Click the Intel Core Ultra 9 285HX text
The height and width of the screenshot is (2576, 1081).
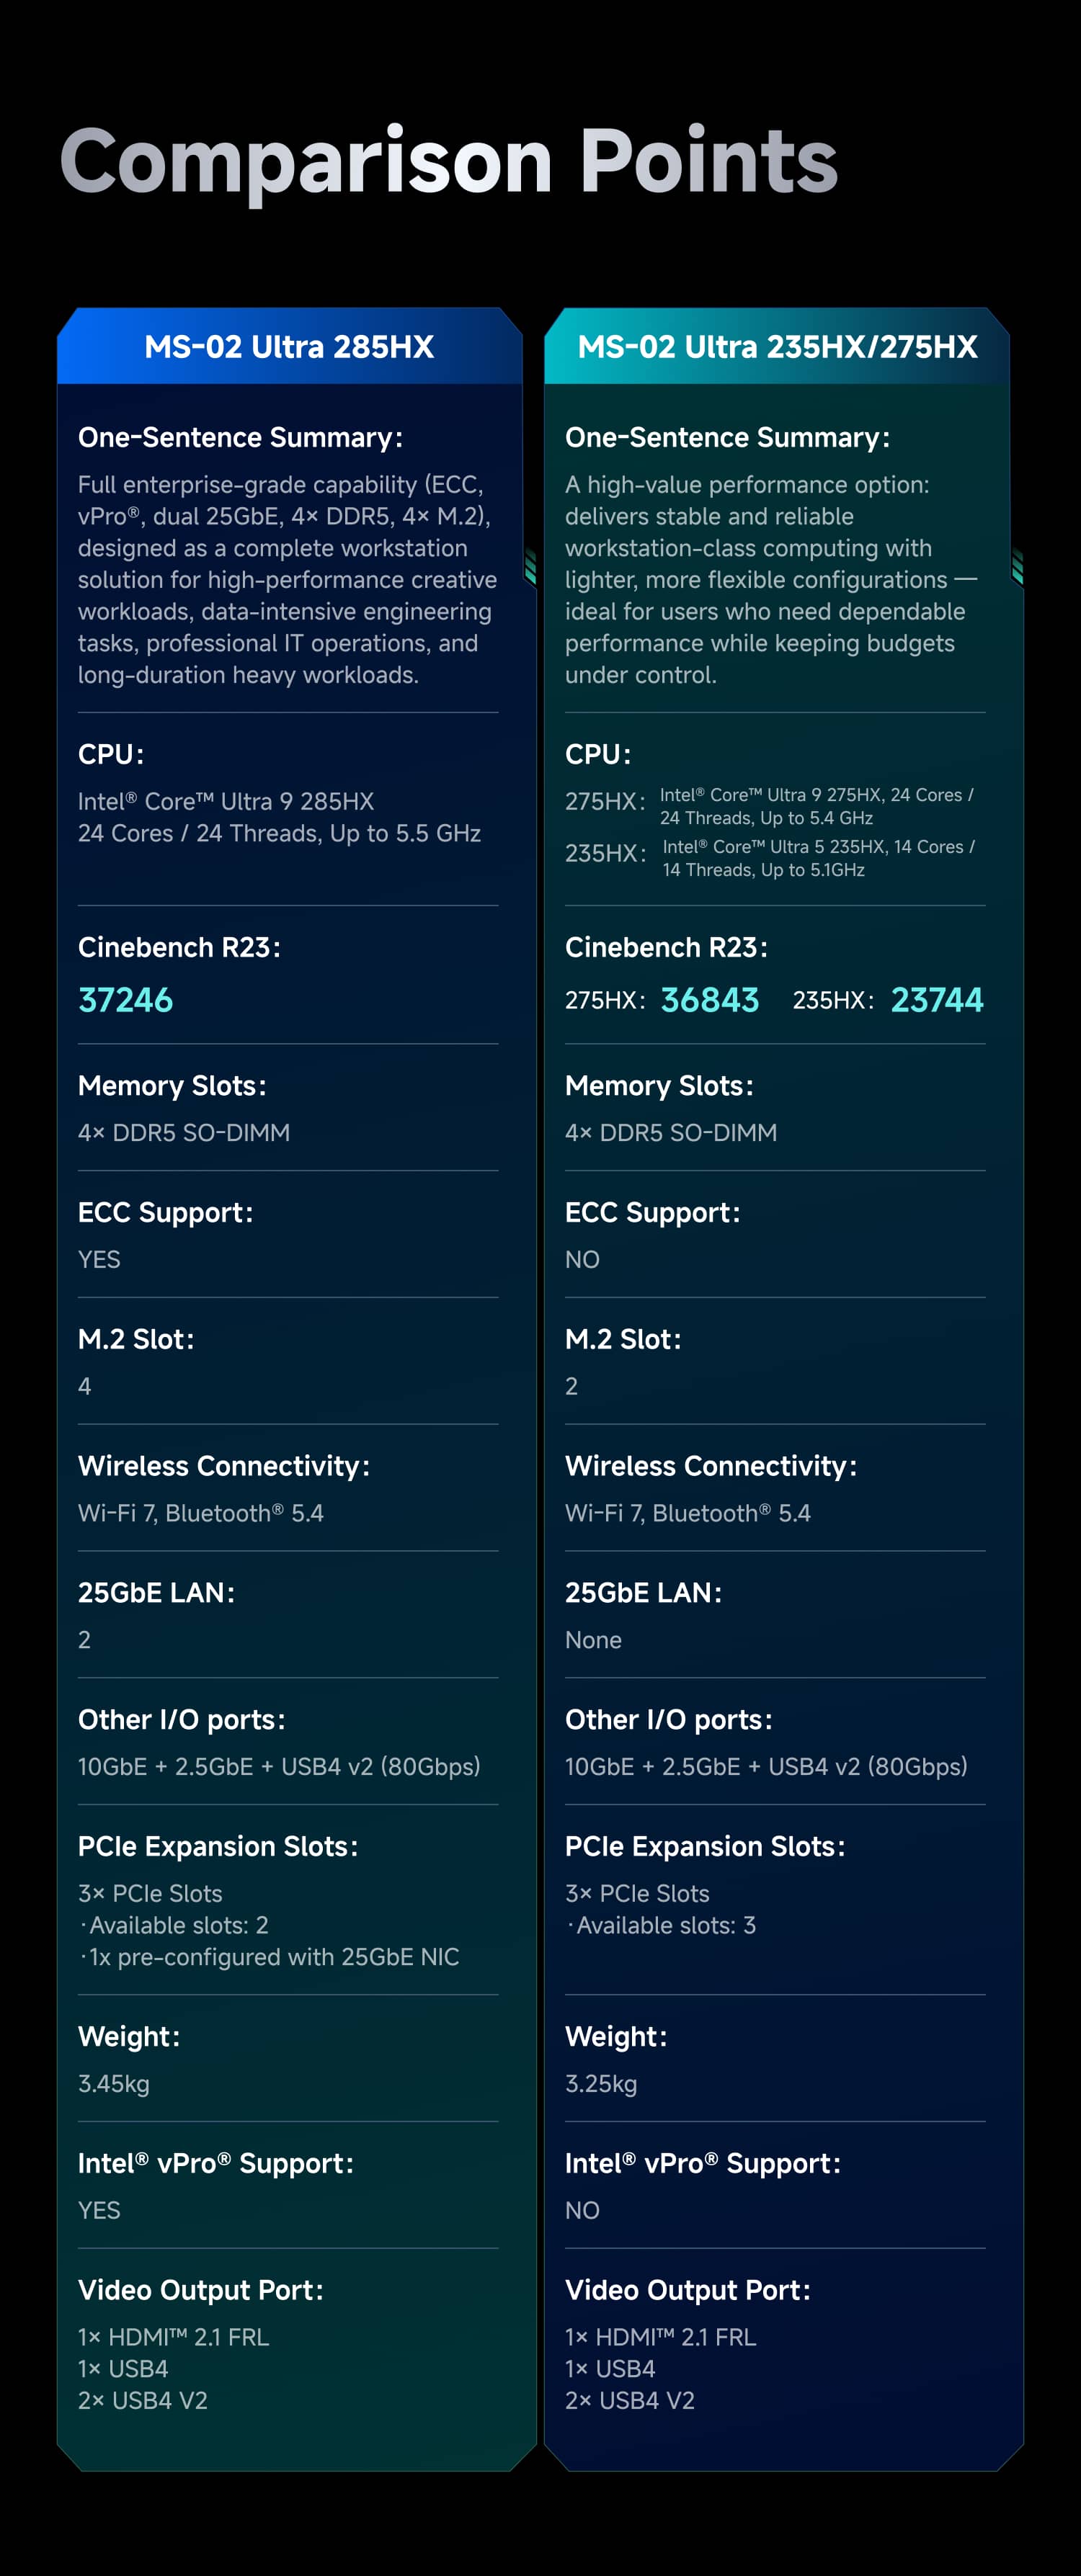226,802
